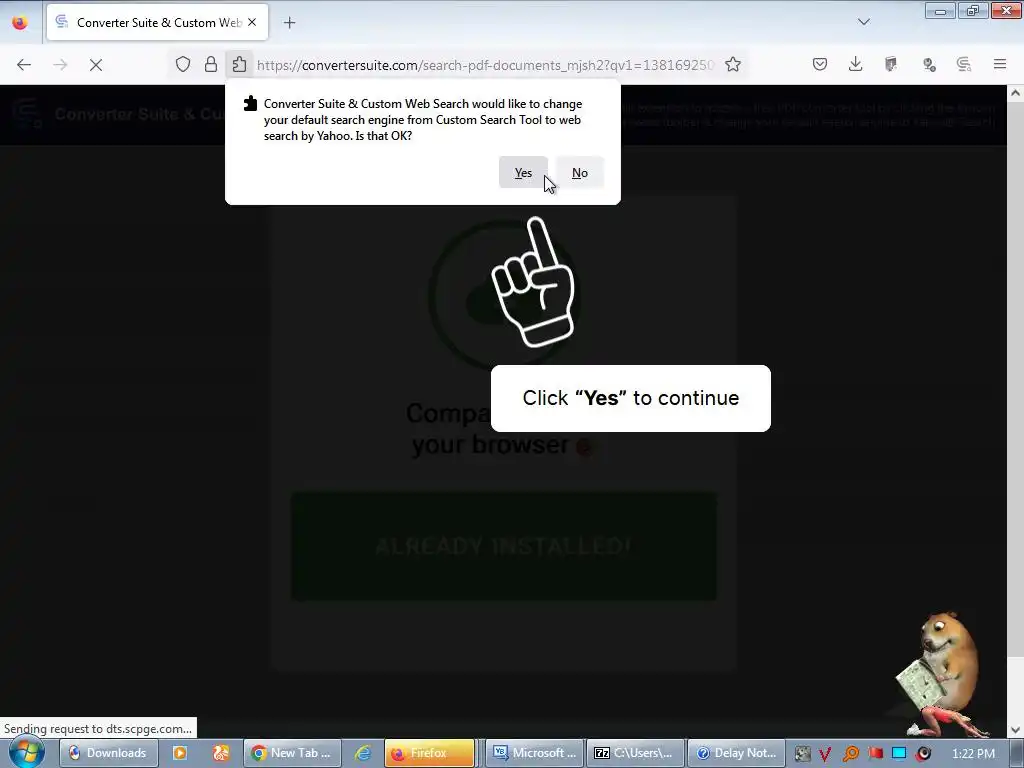The width and height of the screenshot is (1024, 768).
Task: Click the round extension icon with gear badge
Action: [928, 64]
